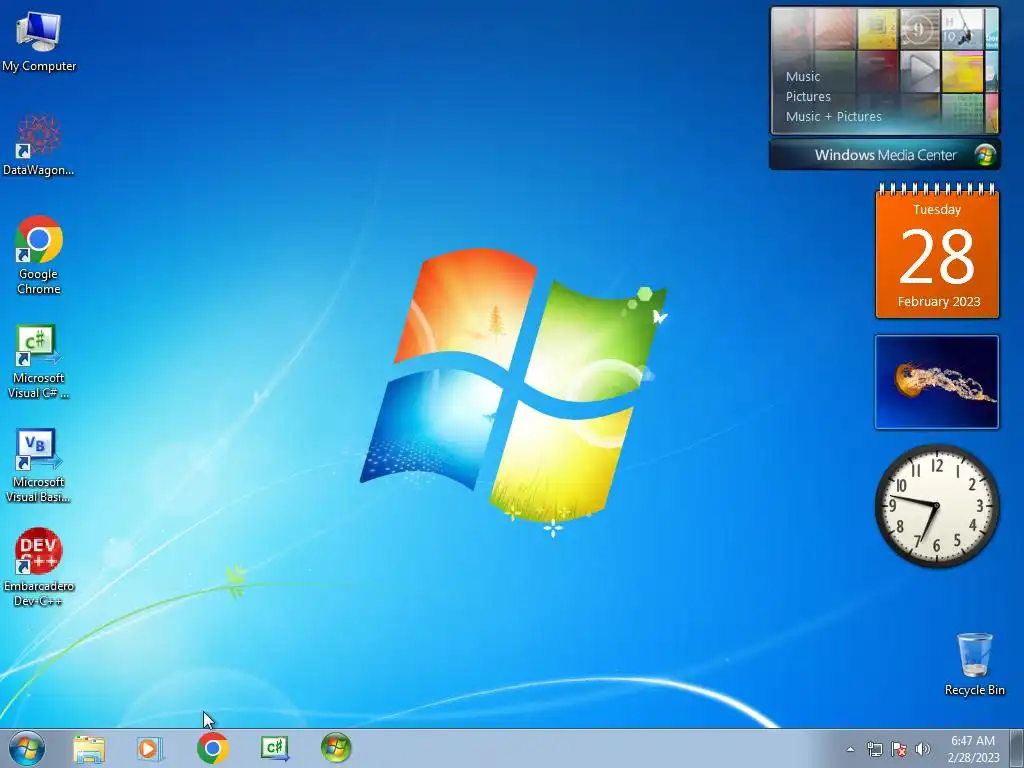This screenshot has height=768, width=1024.
Task: Click the jellyfish slideshow gadget picture
Action: [x=936, y=382]
